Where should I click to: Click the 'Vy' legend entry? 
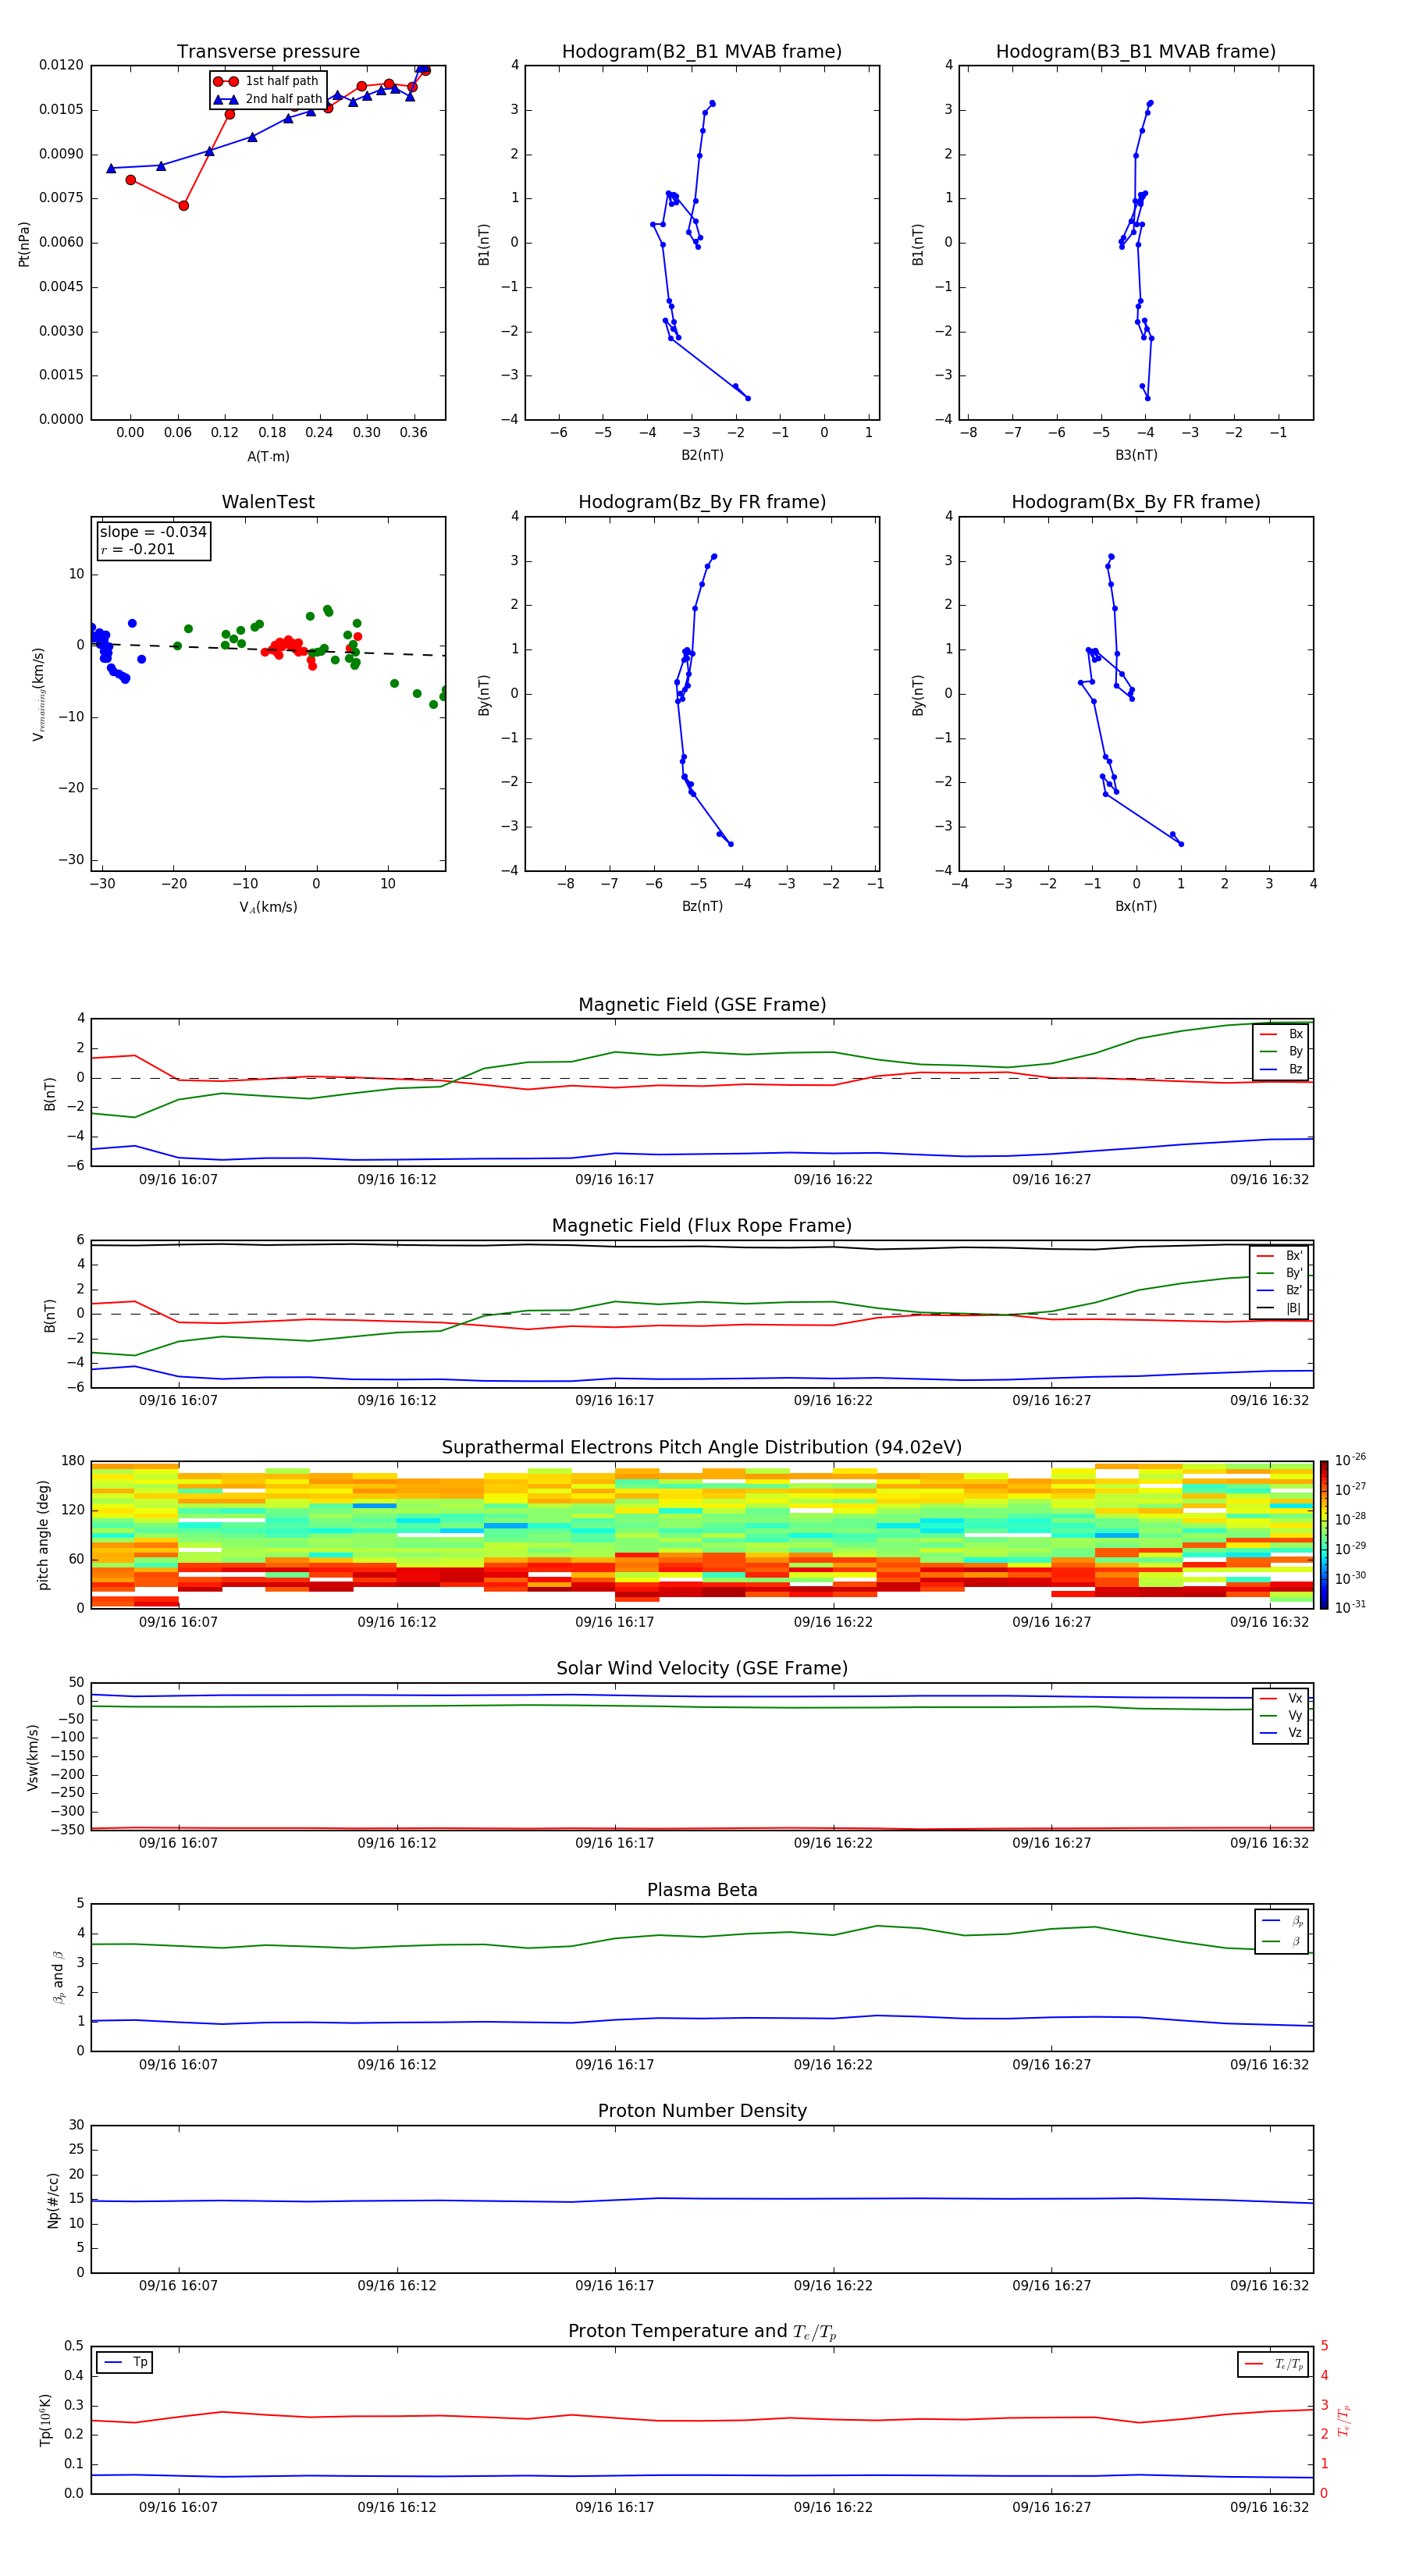click(1281, 1716)
